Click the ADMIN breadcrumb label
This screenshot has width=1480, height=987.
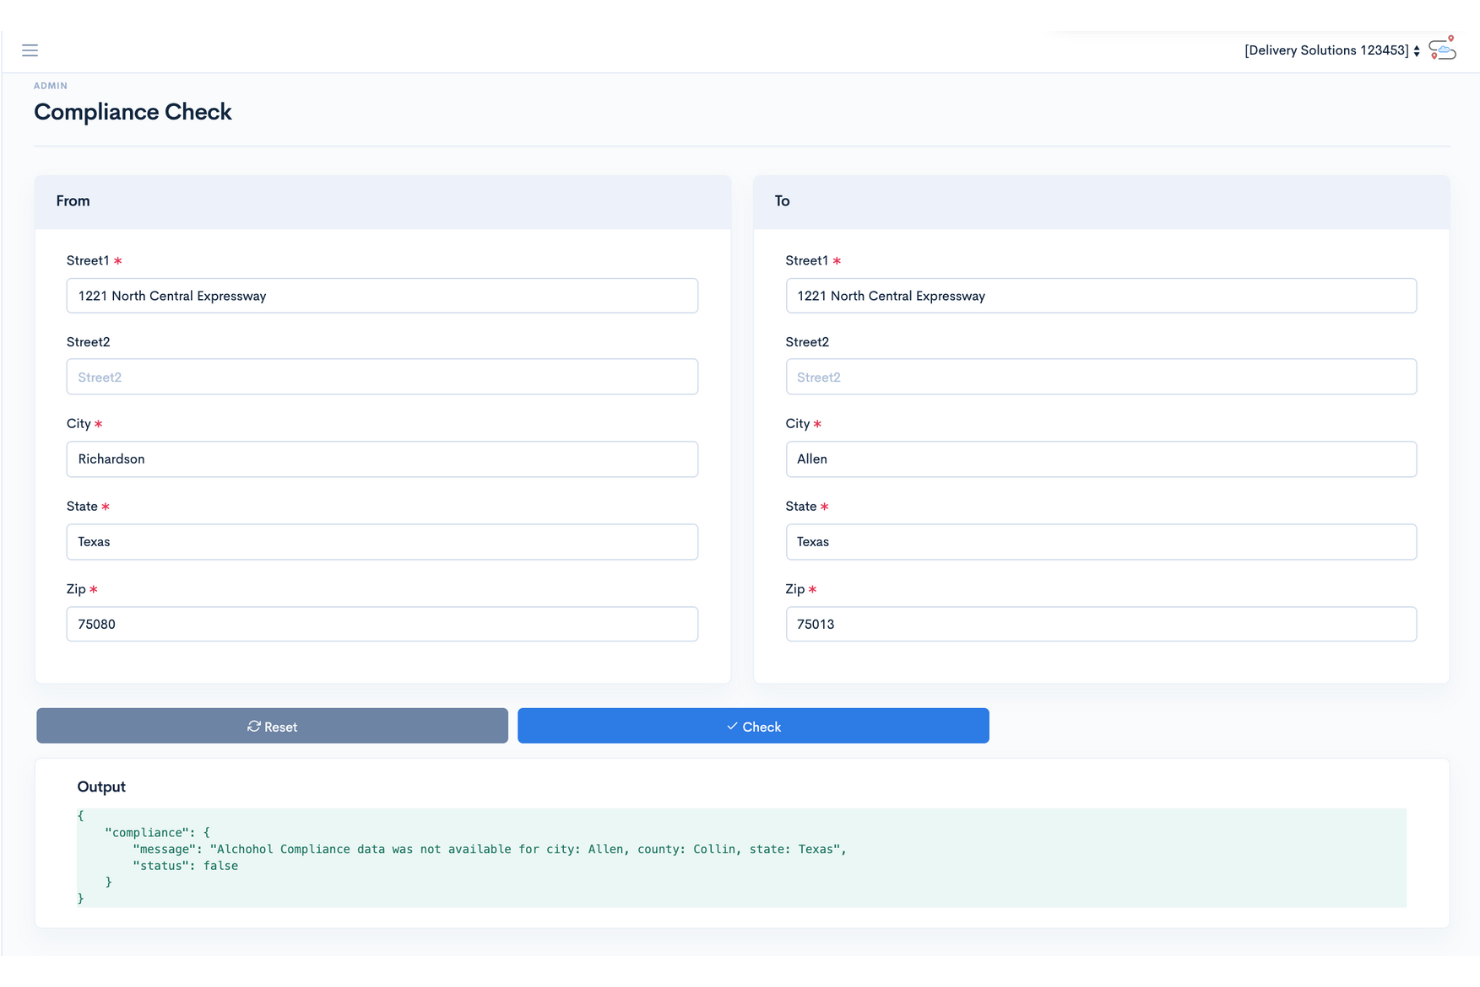(x=51, y=85)
